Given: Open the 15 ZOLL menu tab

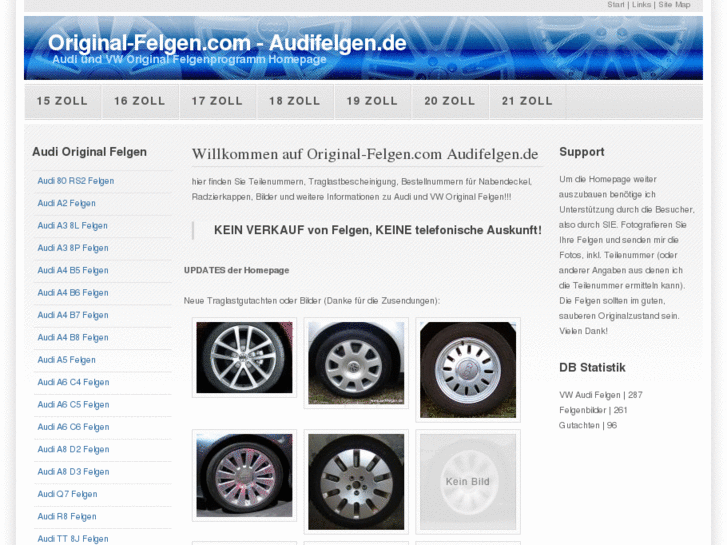Looking at the screenshot, I should (x=63, y=102).
